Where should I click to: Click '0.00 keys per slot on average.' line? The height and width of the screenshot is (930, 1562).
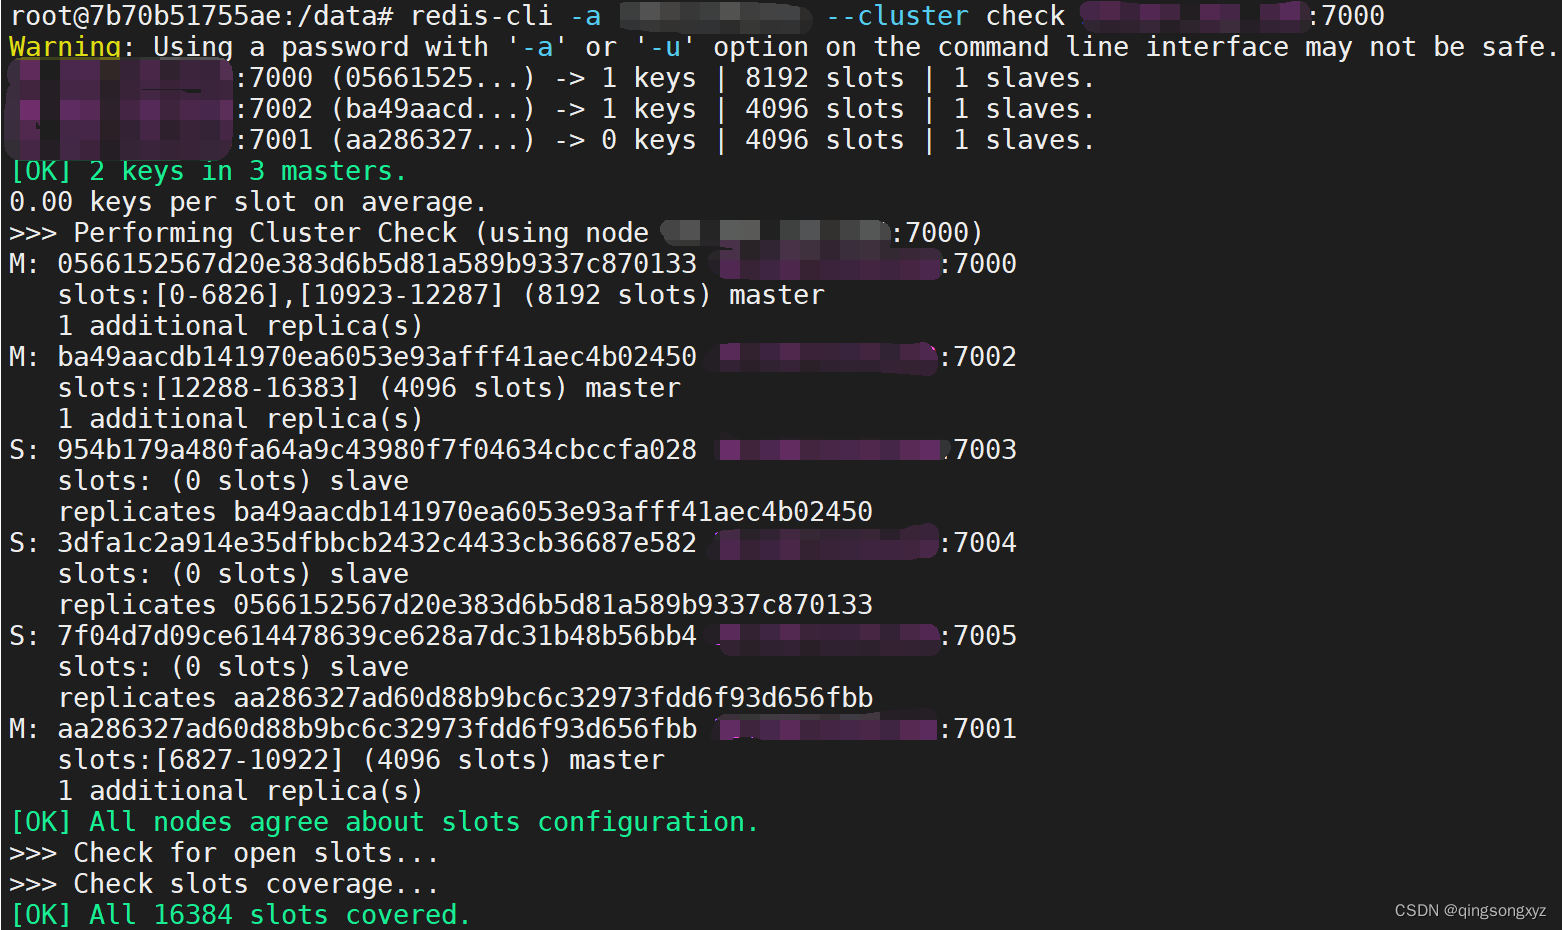pyautogui.click(x=248, y=202)
